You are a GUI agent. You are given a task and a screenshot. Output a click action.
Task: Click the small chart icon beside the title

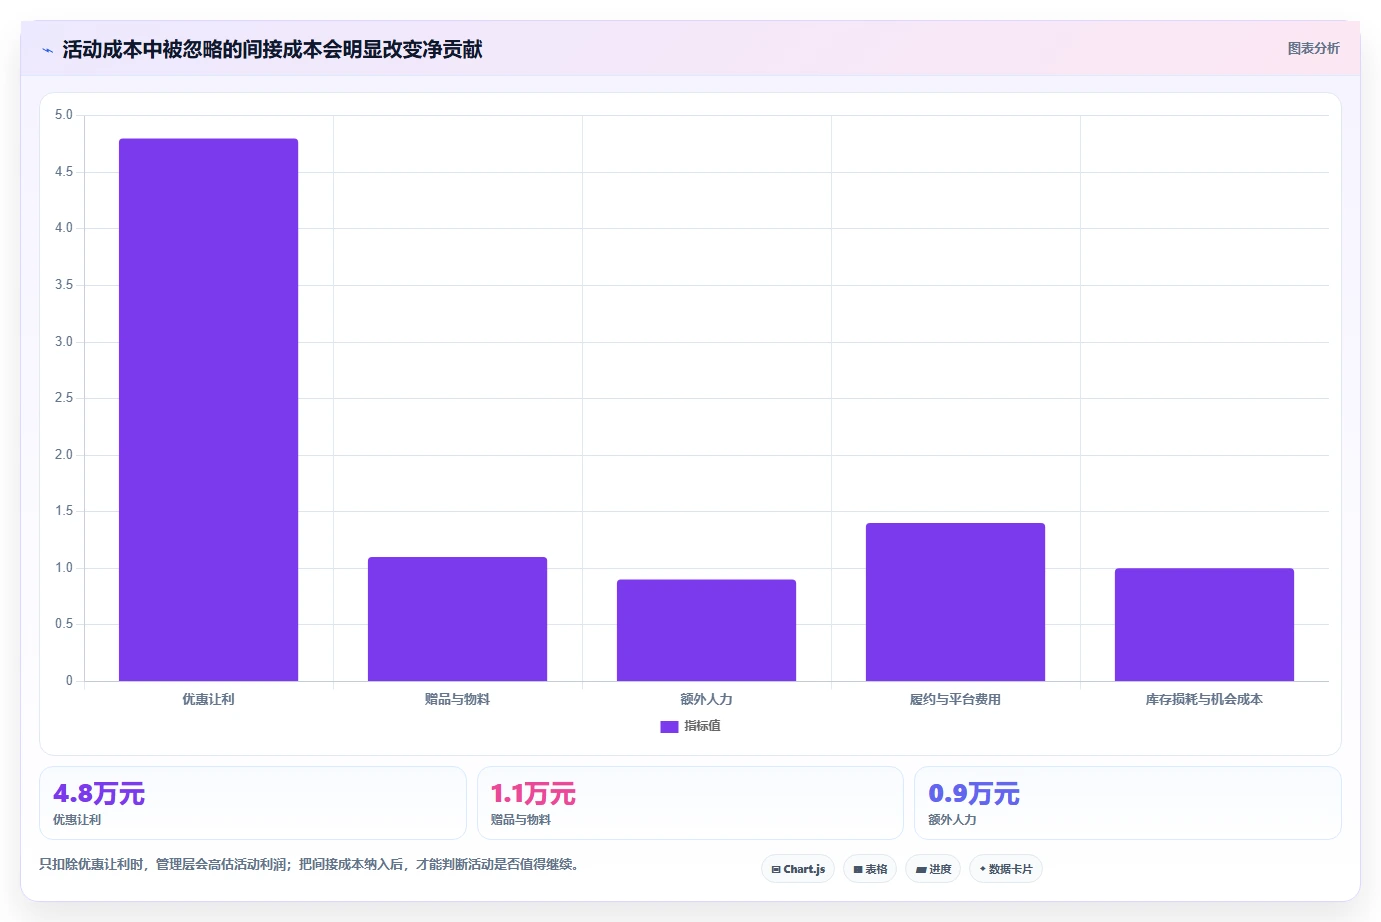coord(47,50)
